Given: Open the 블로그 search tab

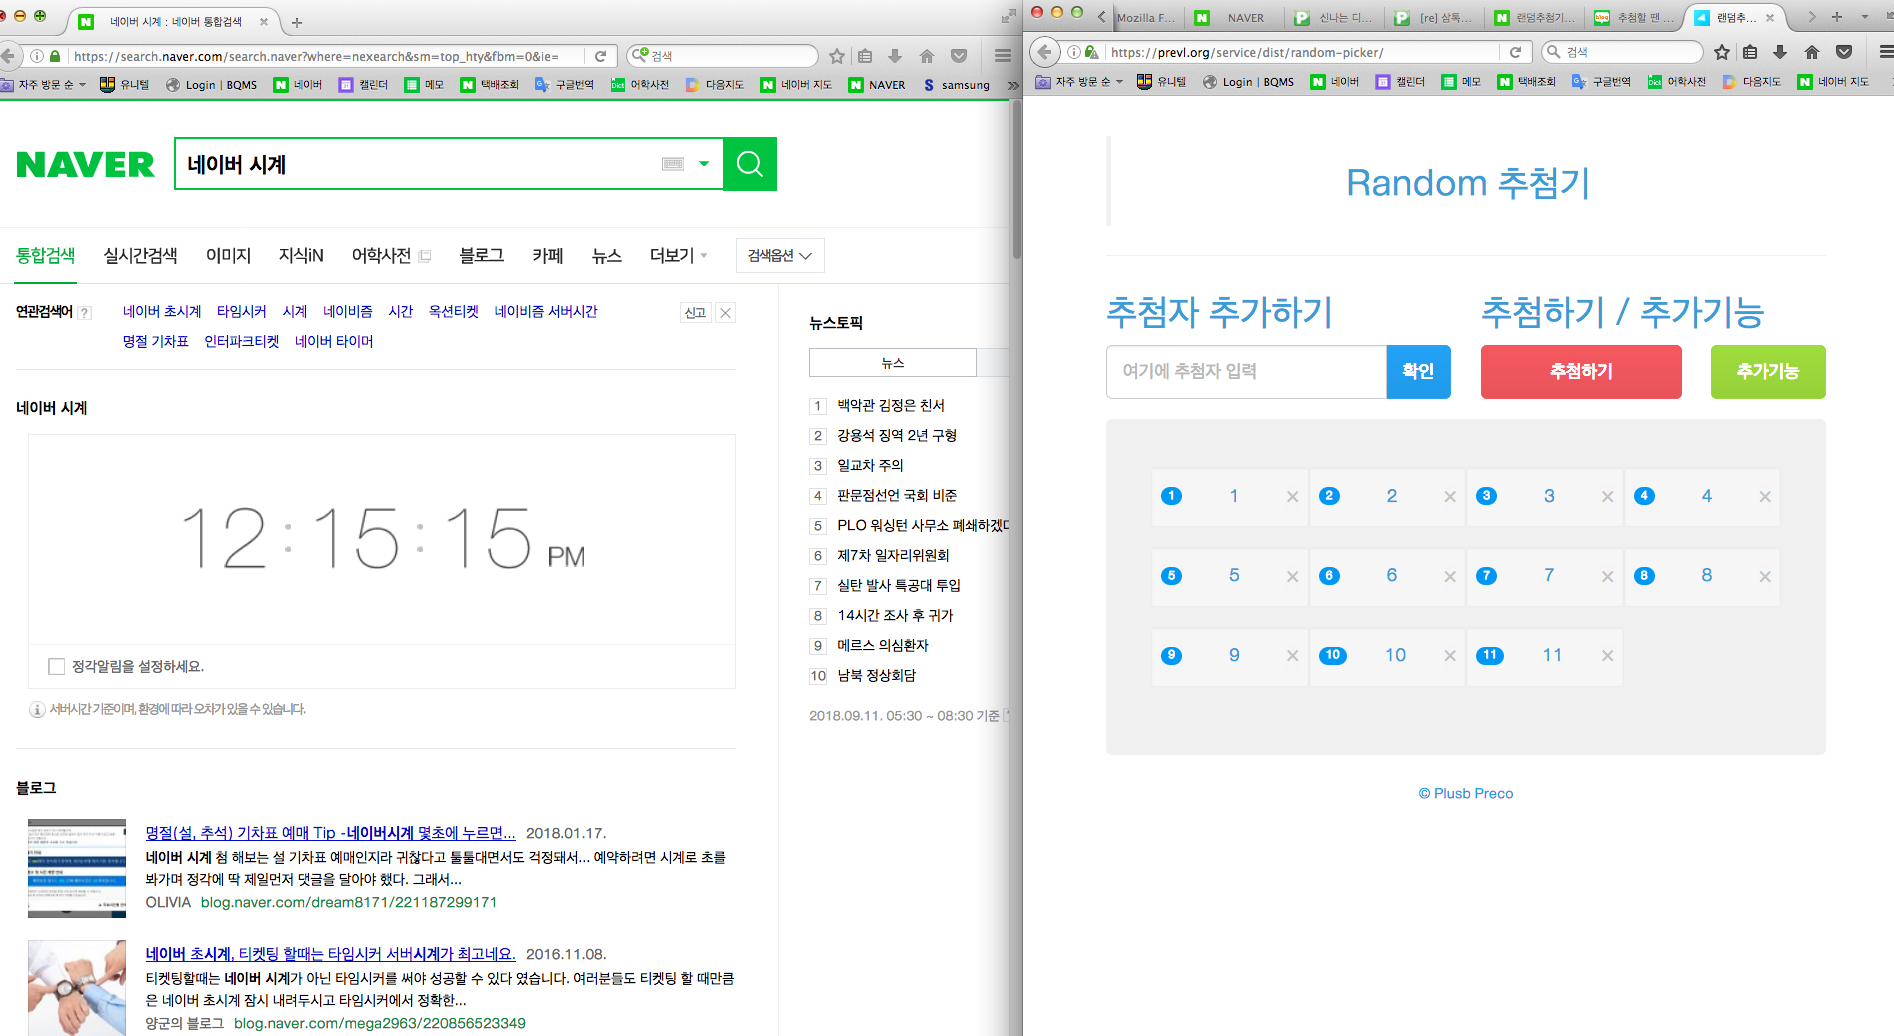Looking at the screenshot, I should click(482, 256).
